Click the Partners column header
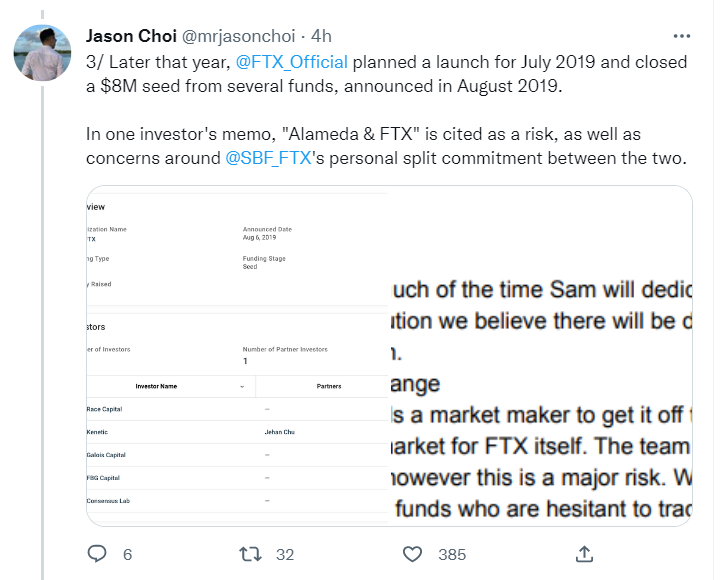This screenshot has height=580, width=724. tap(321, 386)
